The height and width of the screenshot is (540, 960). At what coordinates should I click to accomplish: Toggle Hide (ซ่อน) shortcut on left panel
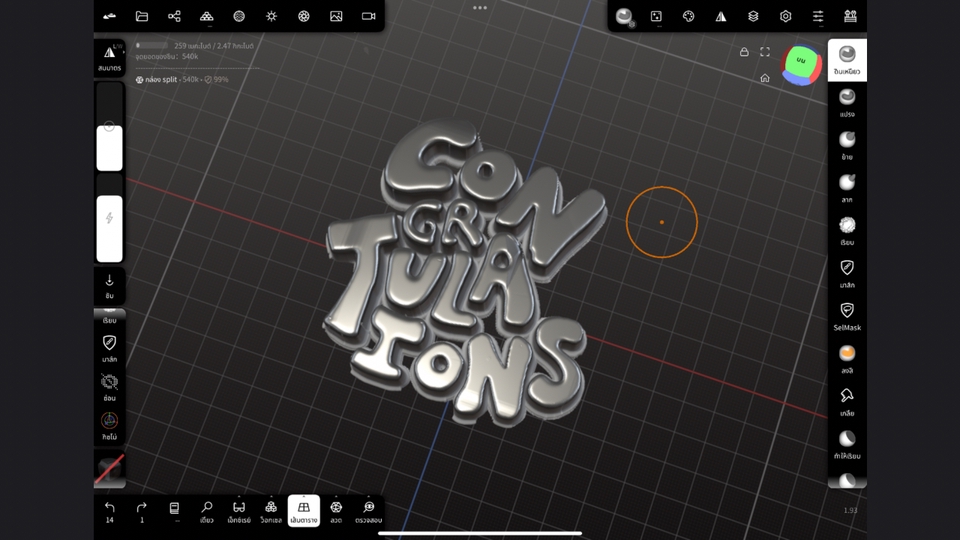pyautogui.click(x=110, y=387)
